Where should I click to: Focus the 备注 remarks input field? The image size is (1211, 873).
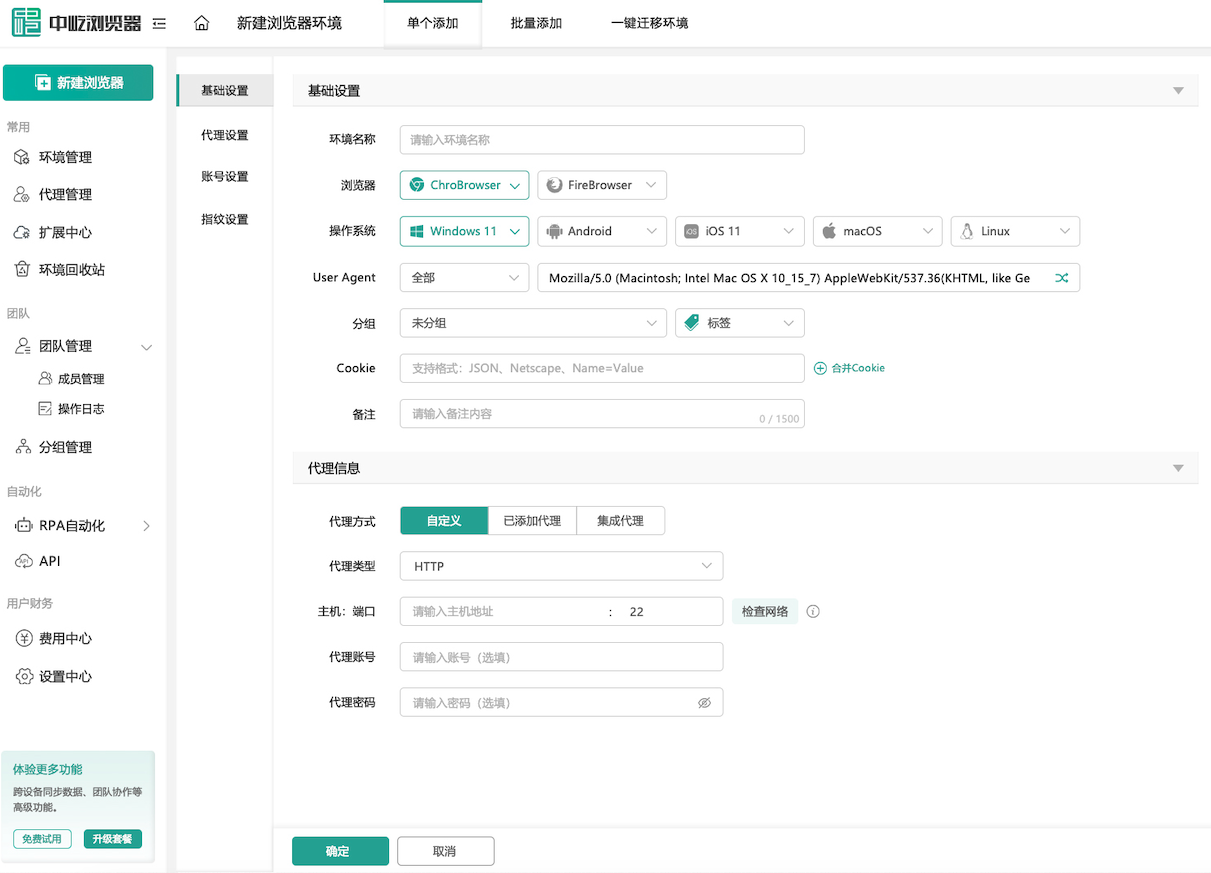(602, 413)
